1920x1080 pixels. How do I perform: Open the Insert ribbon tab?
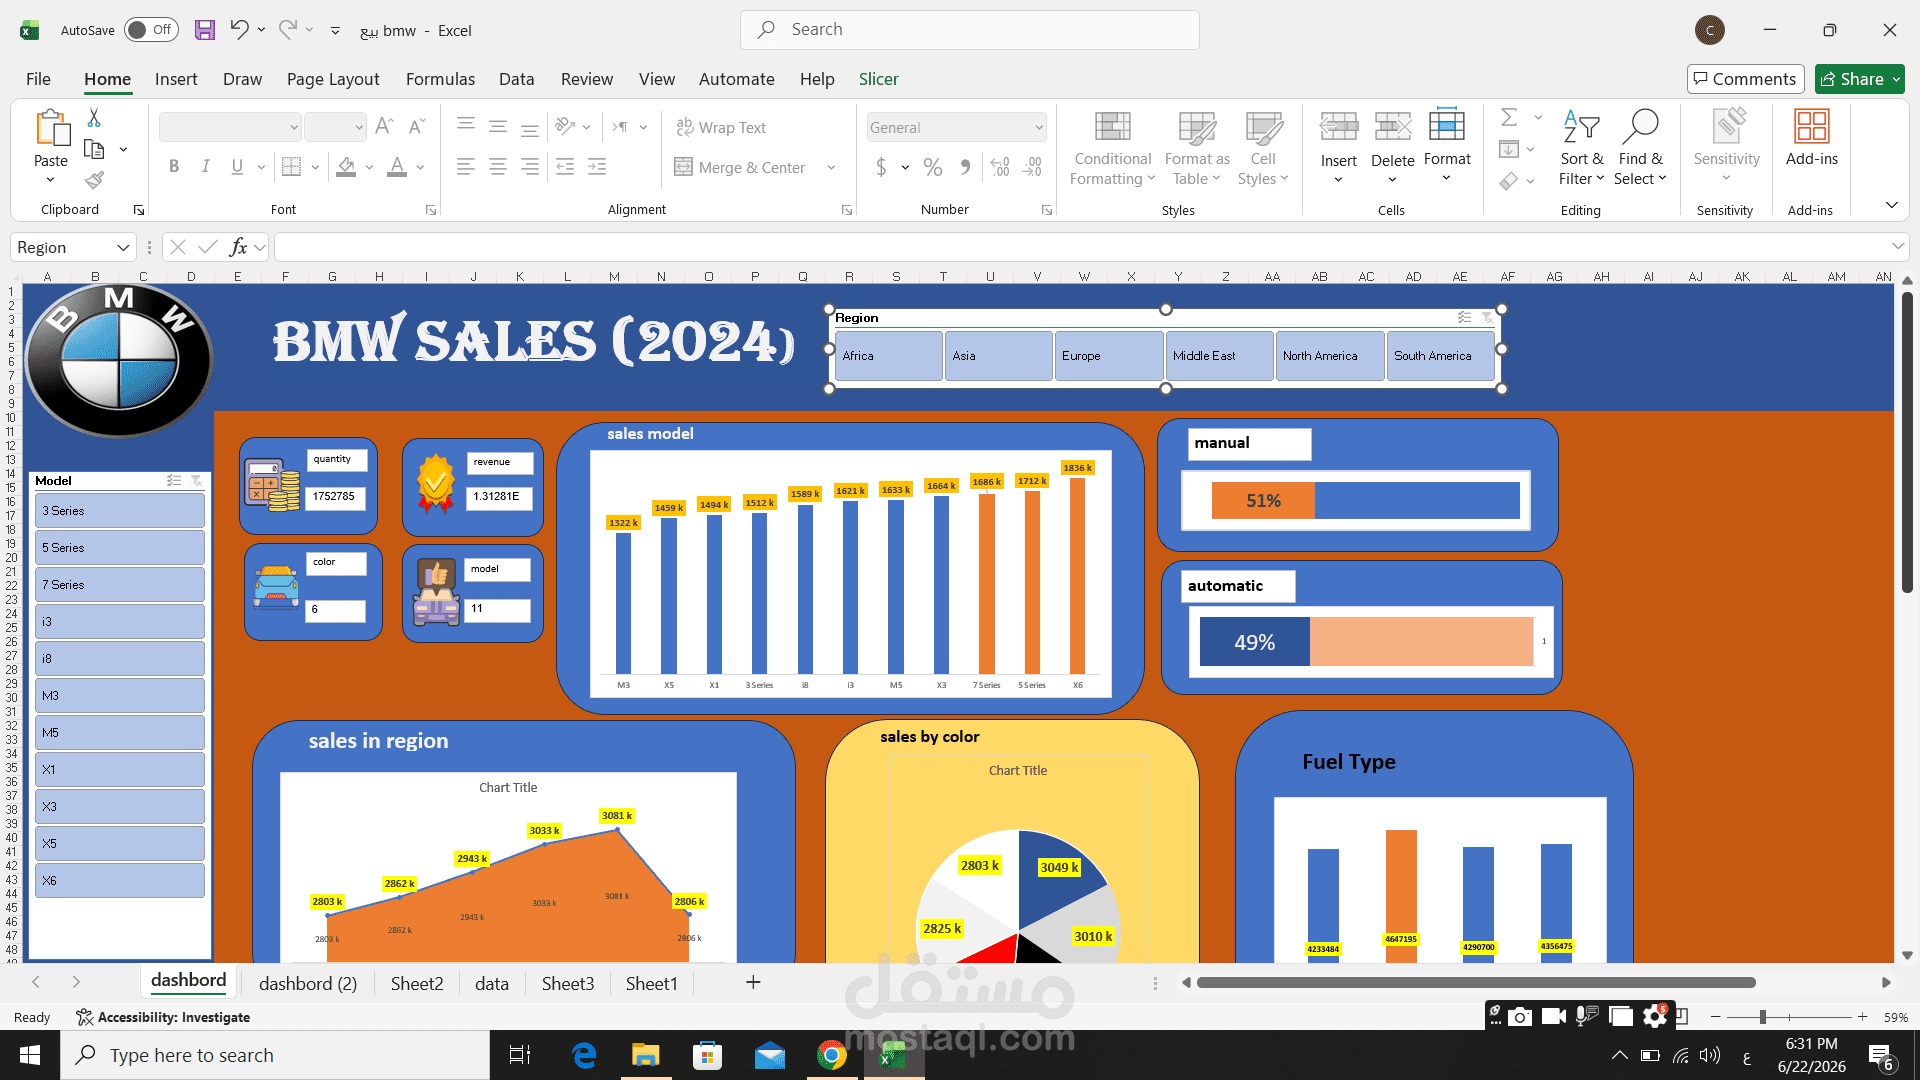(x=176, y=79)
